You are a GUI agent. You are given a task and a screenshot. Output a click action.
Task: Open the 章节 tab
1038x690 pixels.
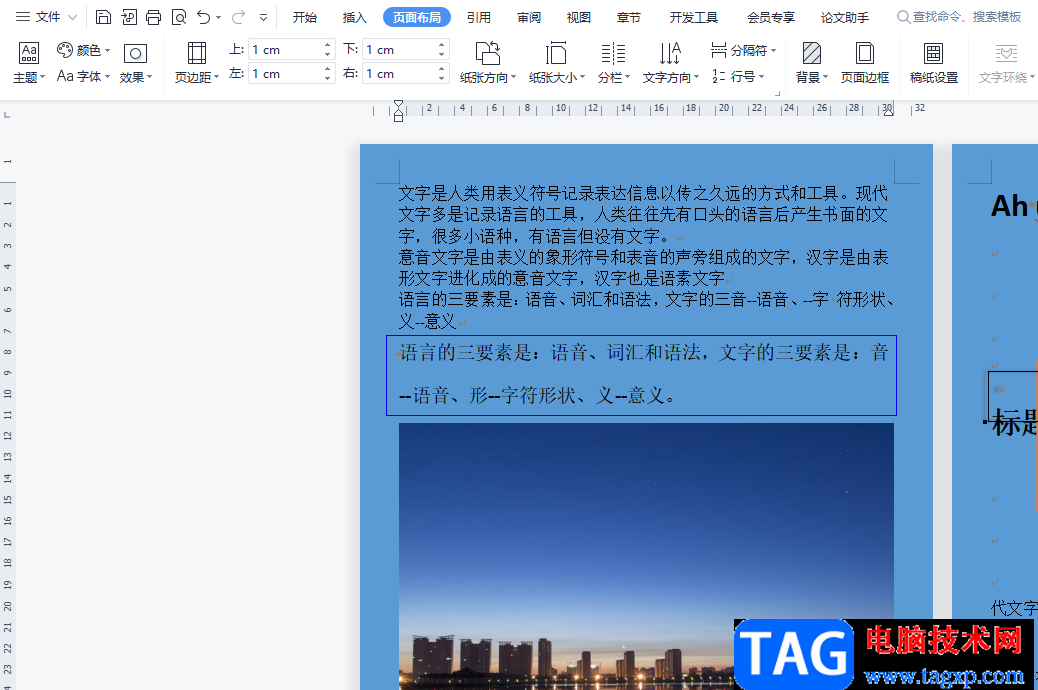point(628,18)
